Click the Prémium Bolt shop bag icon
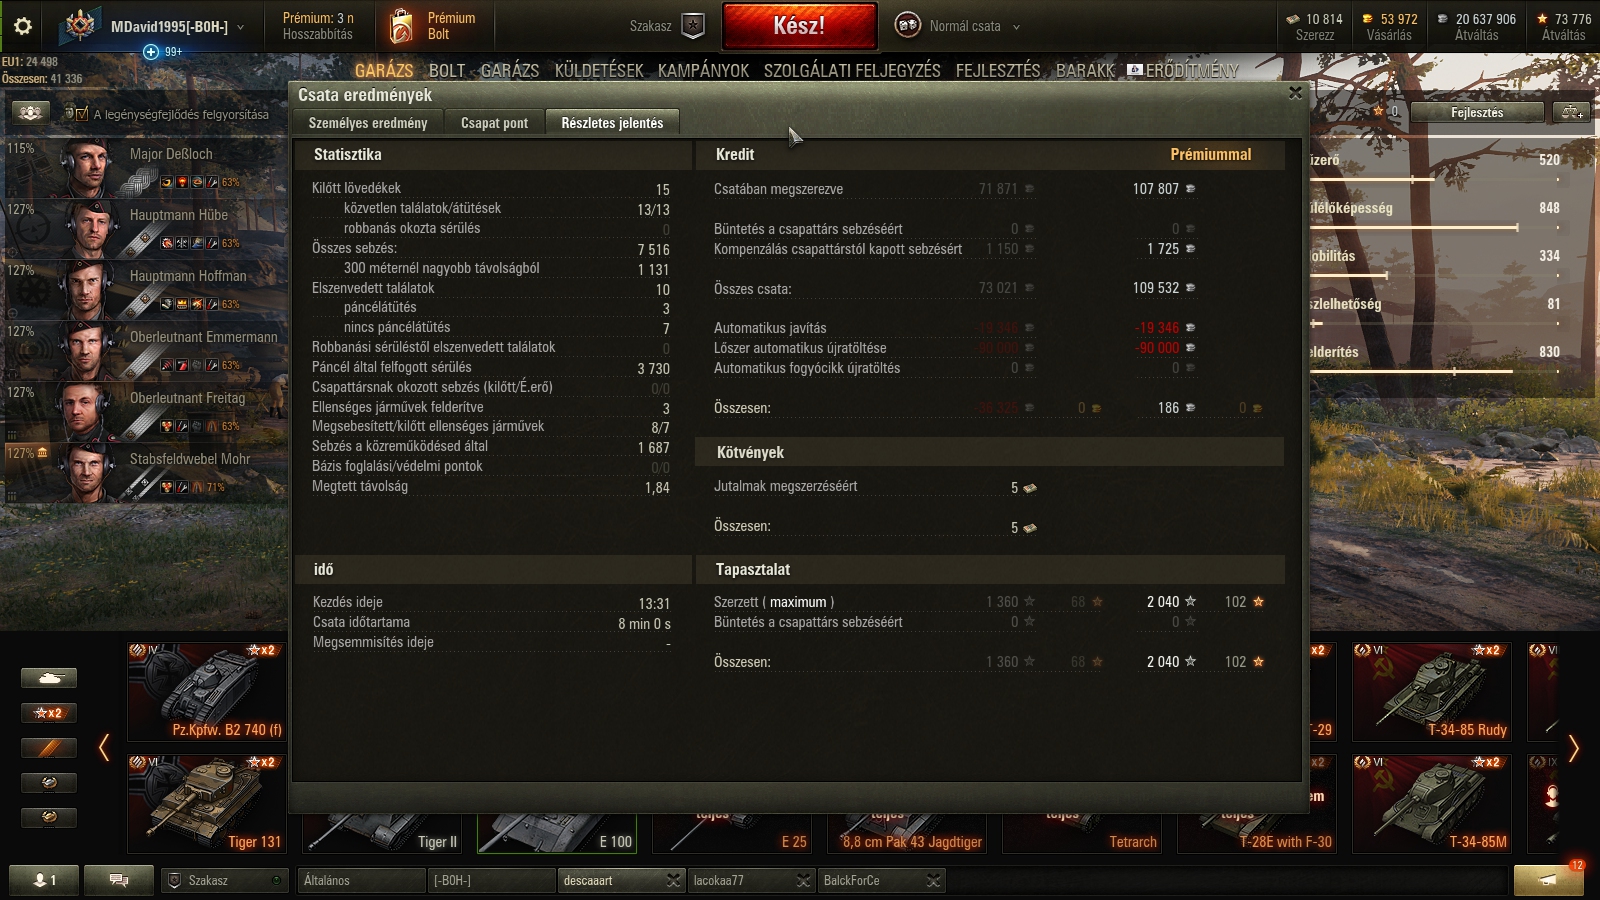 click(x=401, y=26)
